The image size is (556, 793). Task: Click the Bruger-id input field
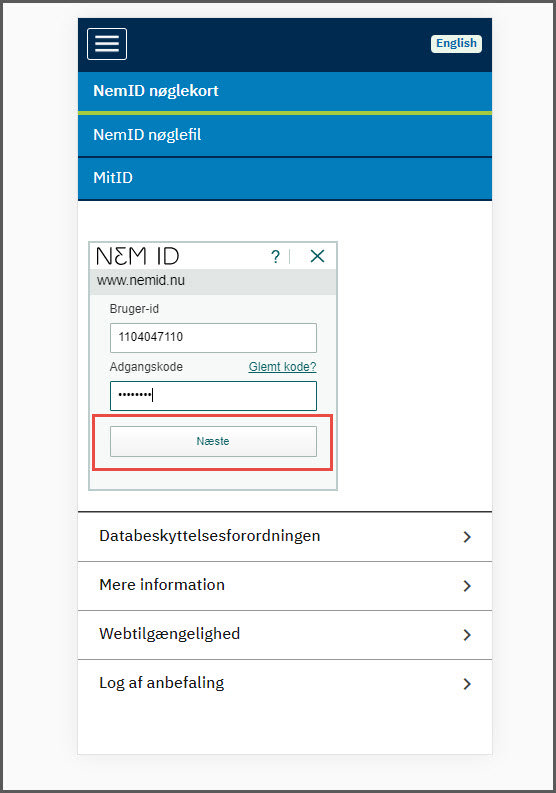(x=213, y=338)
